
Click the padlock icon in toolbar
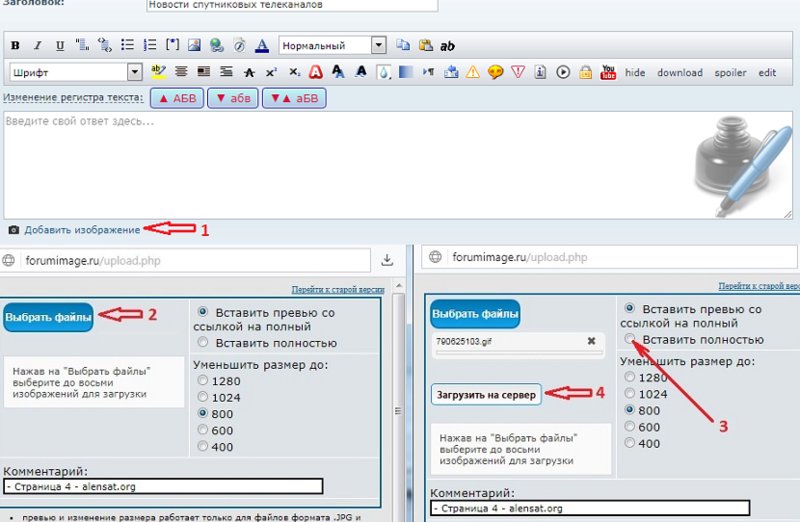585,73
